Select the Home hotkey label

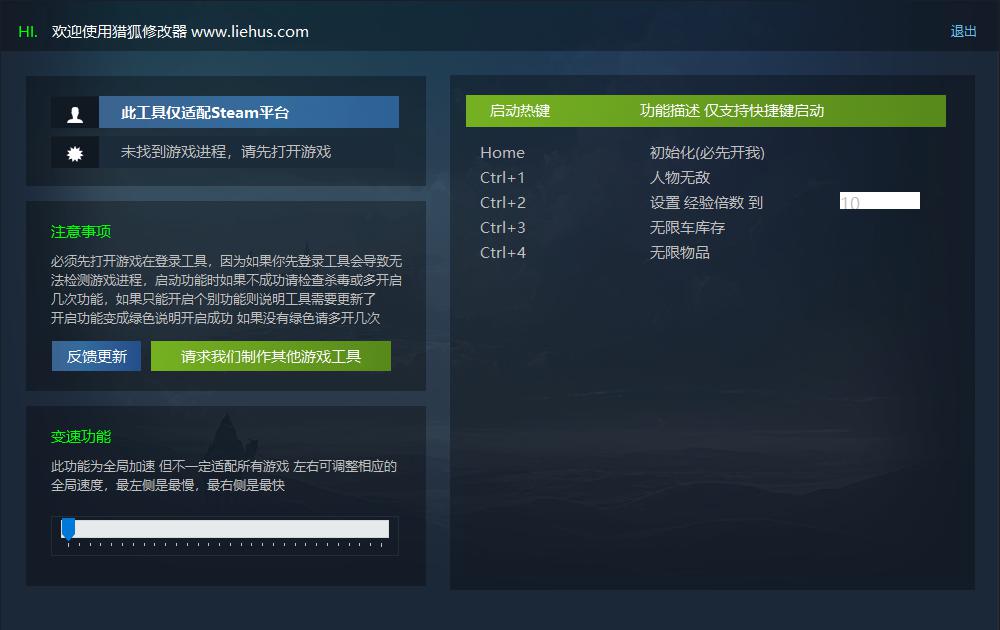503,153
